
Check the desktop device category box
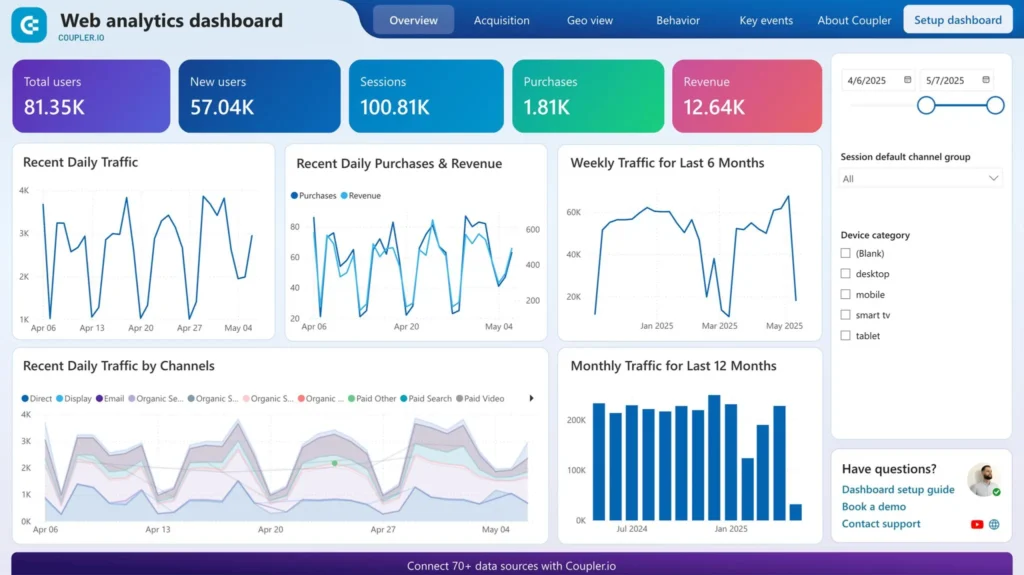click(846, 274)
